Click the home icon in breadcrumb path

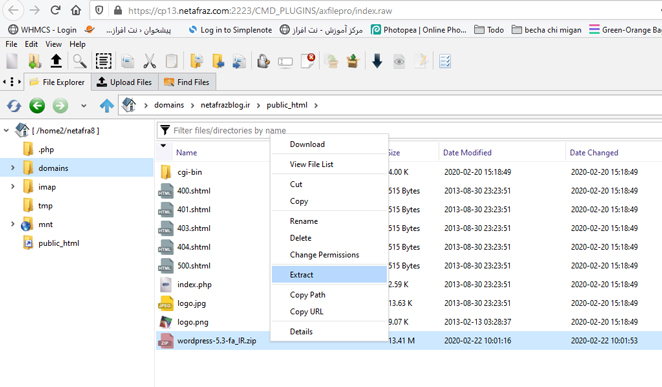coord(129,105)
